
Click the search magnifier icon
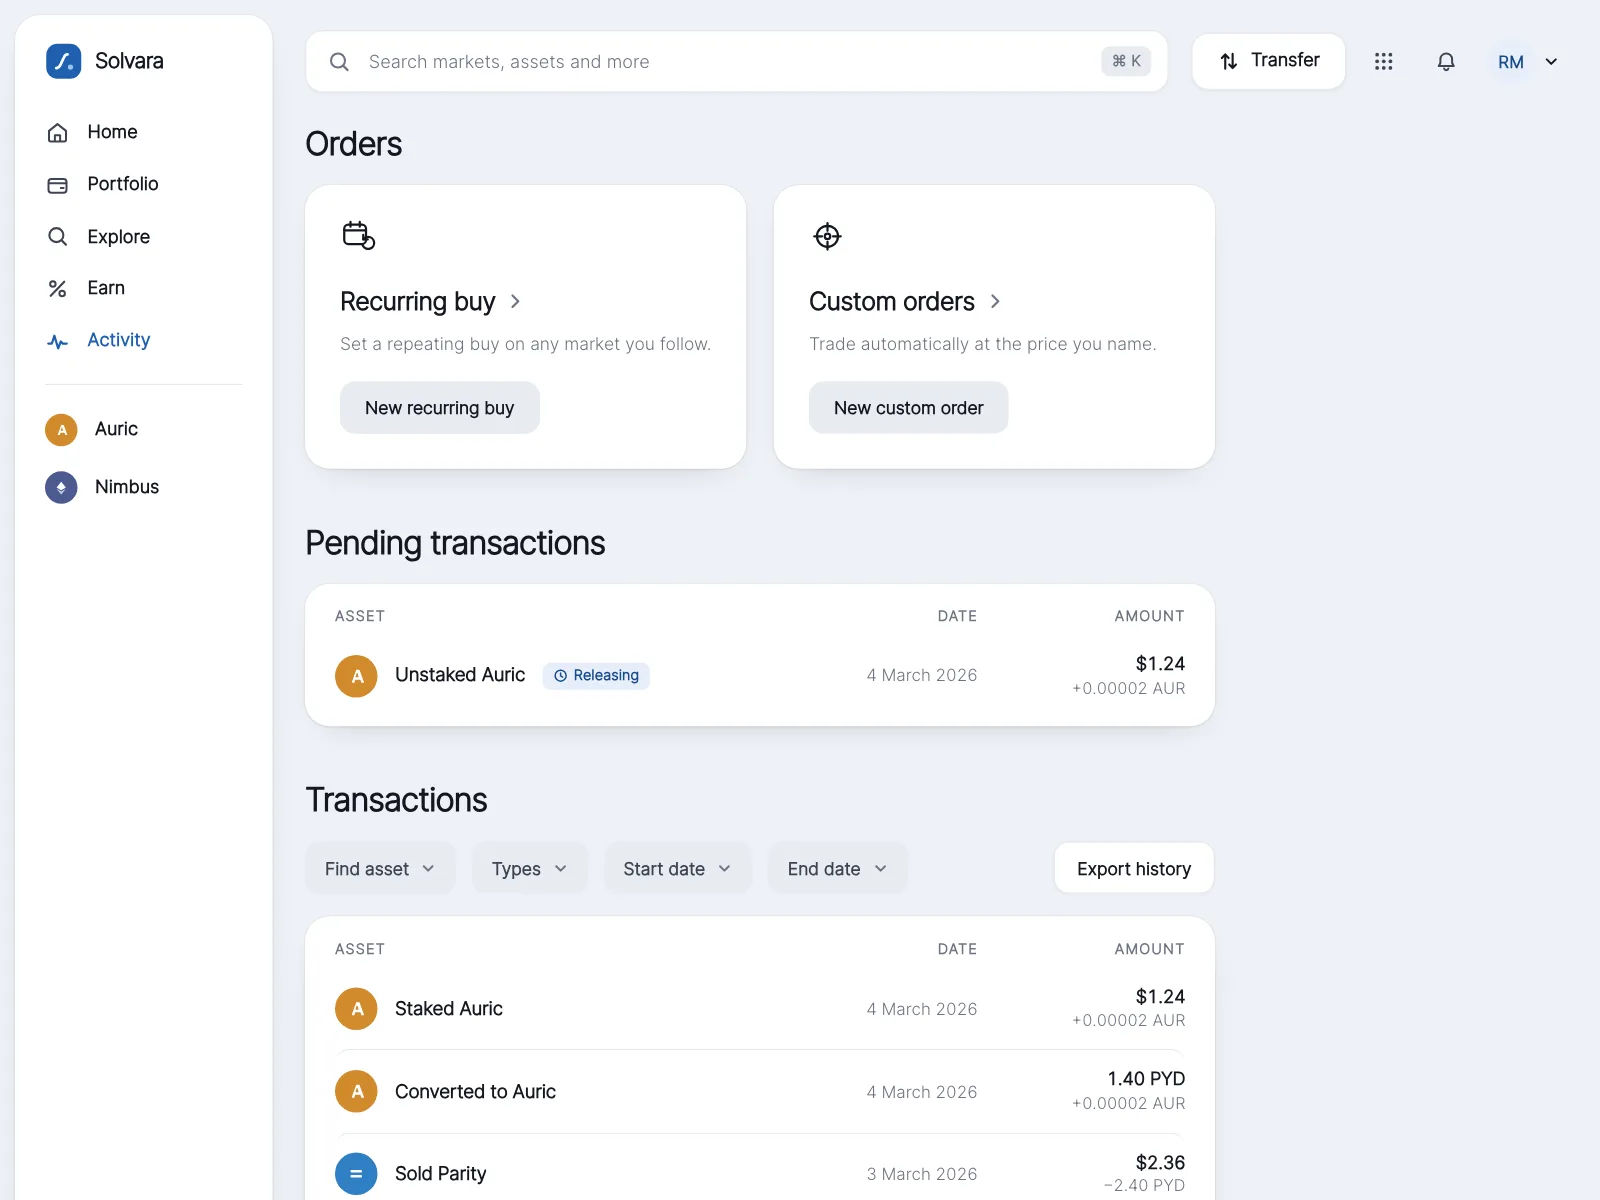pos(339,62)
